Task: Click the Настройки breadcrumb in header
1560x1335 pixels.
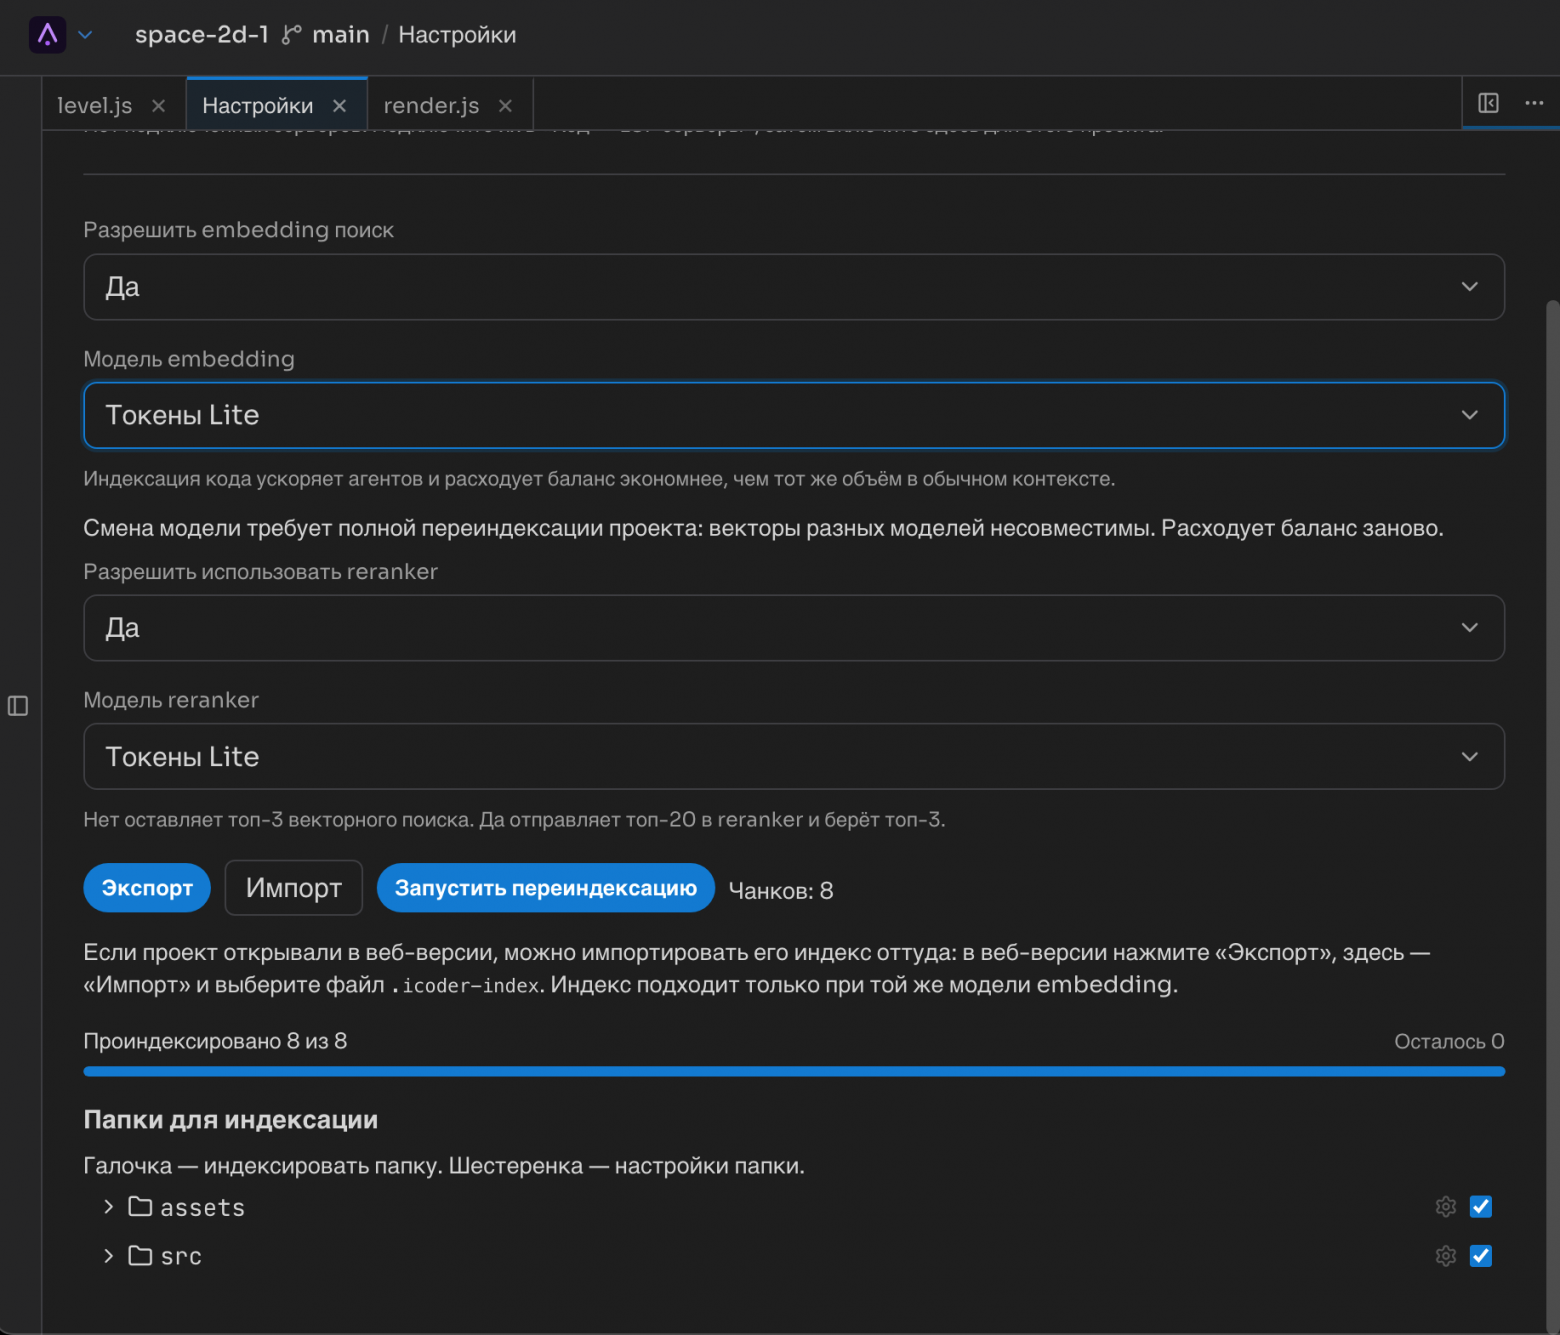Action: [x=457, y=35]
